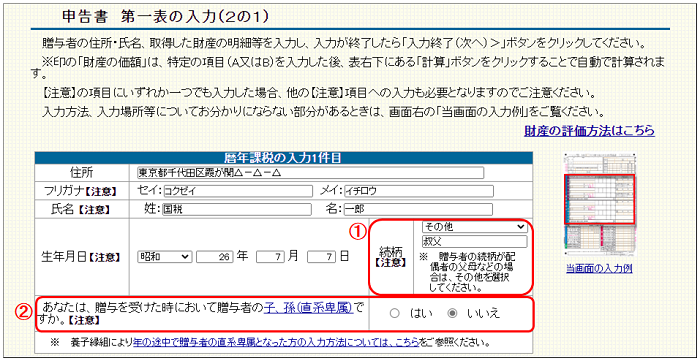Click the 姓 surname input field
This screenshot has width=700, height=361.
click(236, 209)
